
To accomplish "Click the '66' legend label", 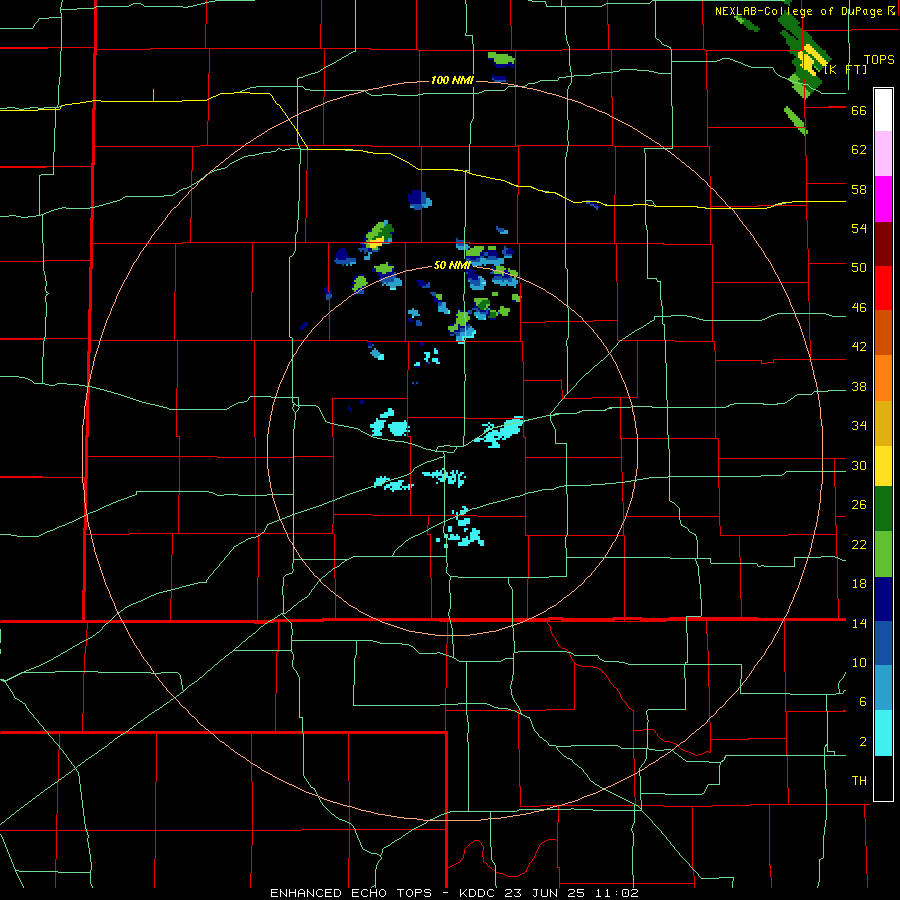I will [x=859, y=111].
